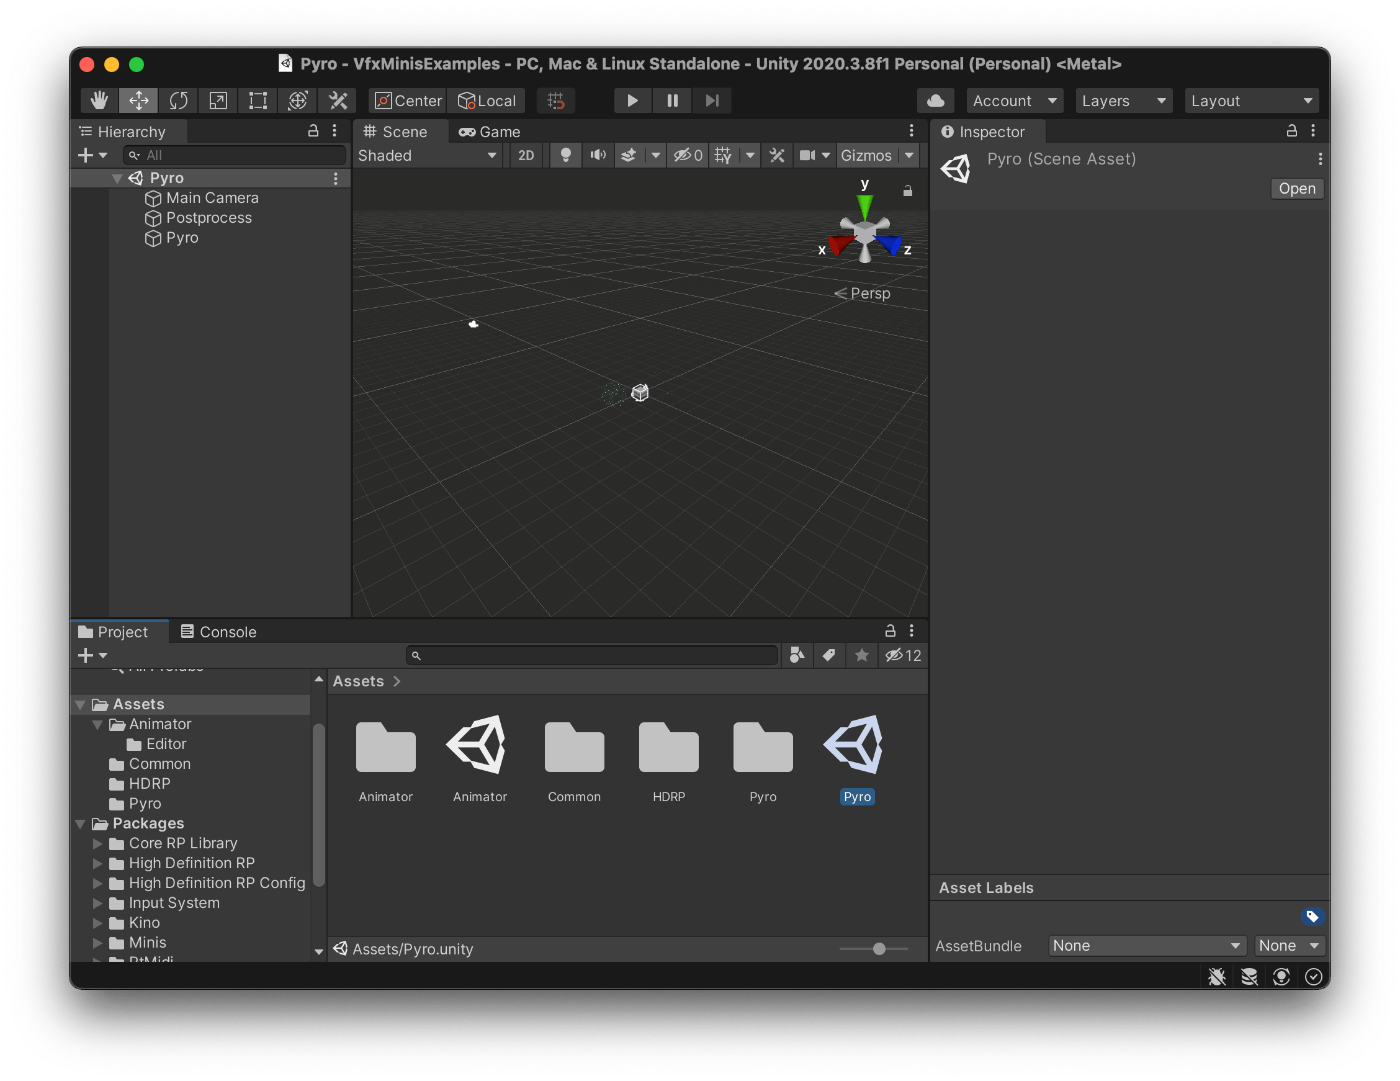Screen dimensions: 1400x1081
Task: Open Hierarchy panel options menu
Action: click(x=334, y=131)
